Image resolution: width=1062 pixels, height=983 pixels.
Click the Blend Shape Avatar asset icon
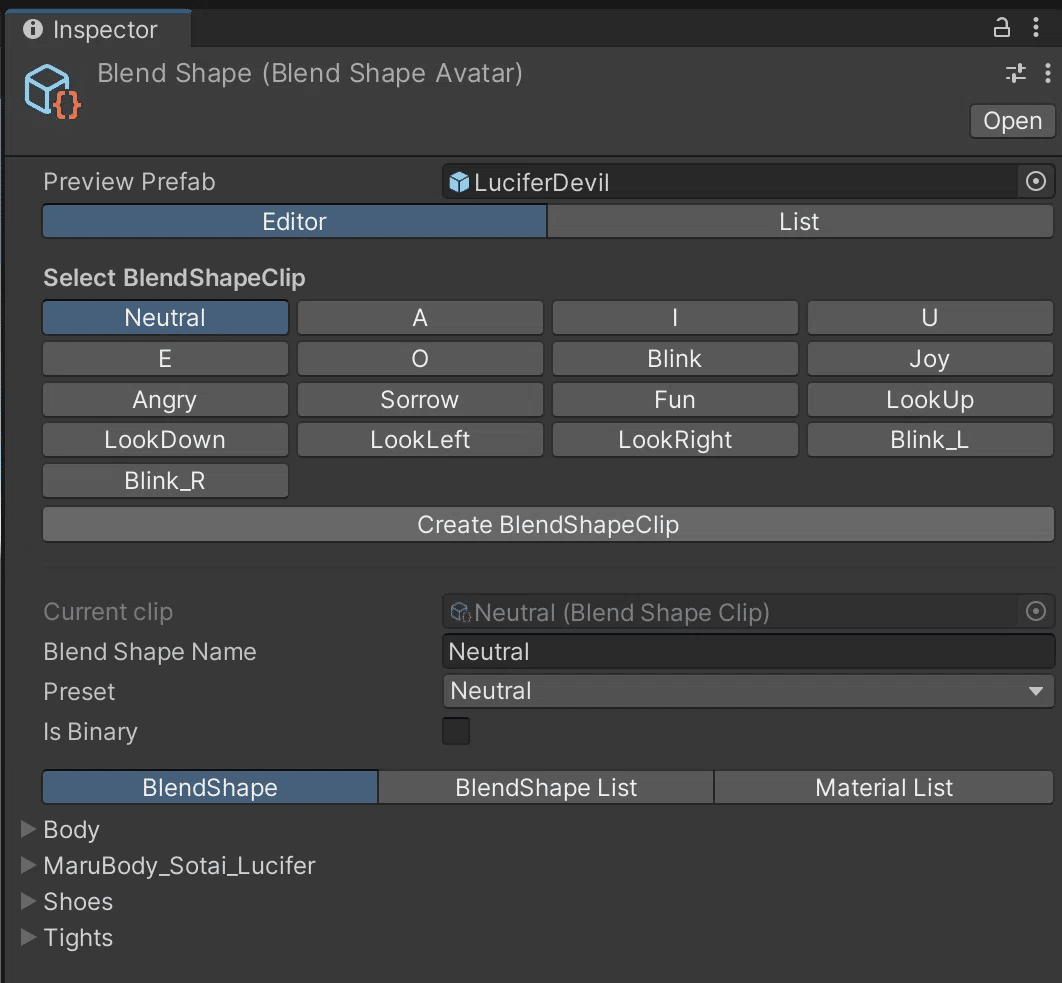[52, 91]
